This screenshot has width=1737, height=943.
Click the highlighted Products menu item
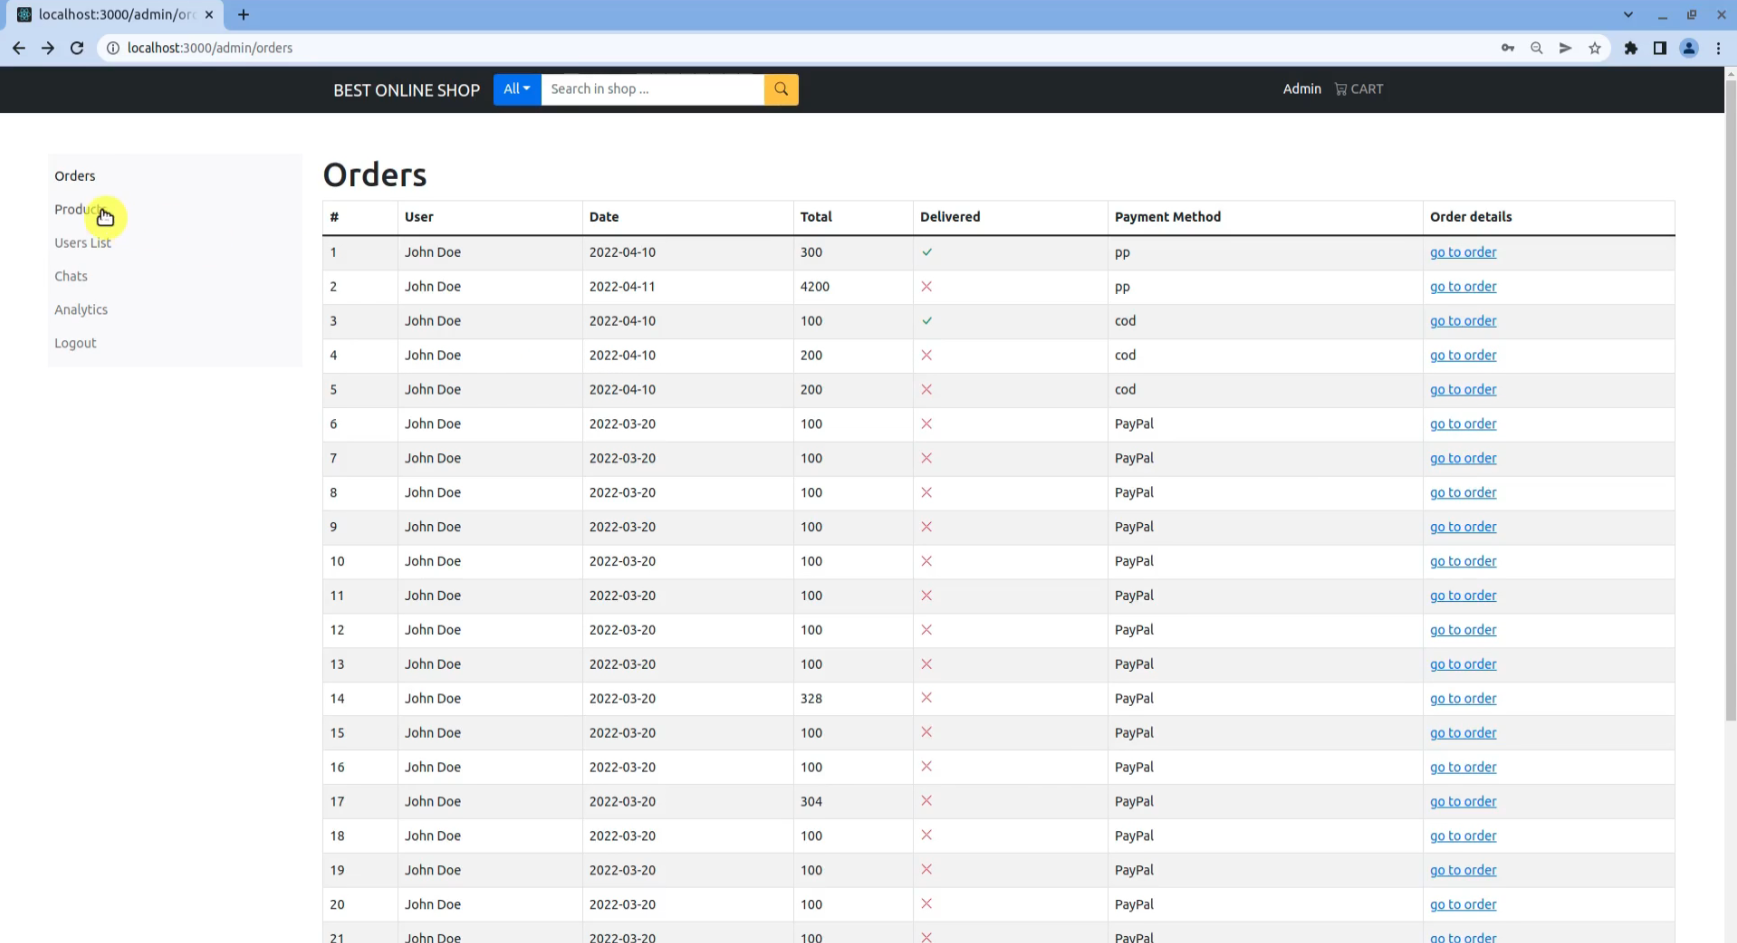pos(79,209)
